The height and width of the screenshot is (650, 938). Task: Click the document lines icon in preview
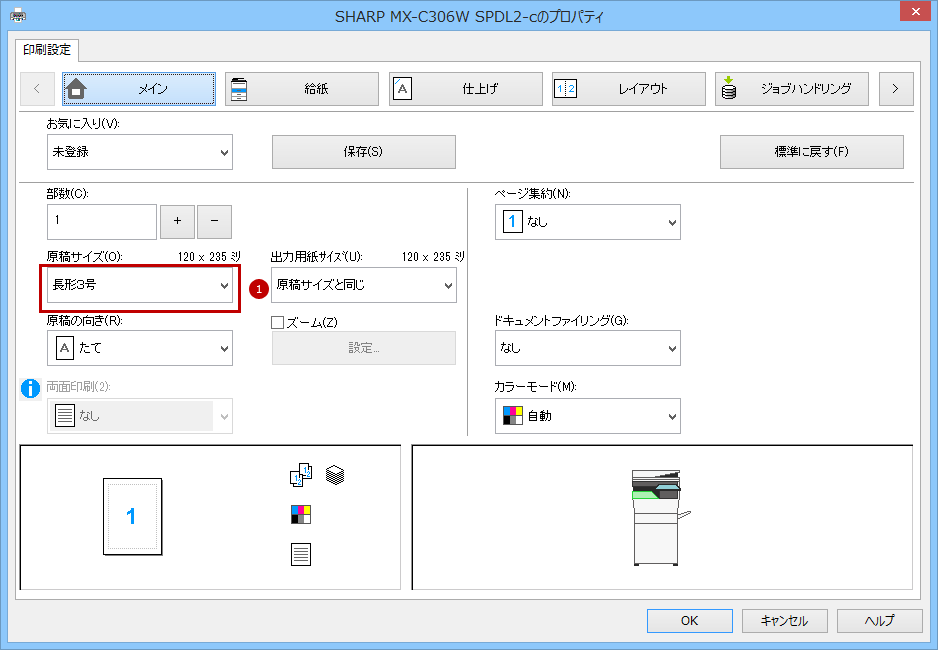tap(301, 554)
